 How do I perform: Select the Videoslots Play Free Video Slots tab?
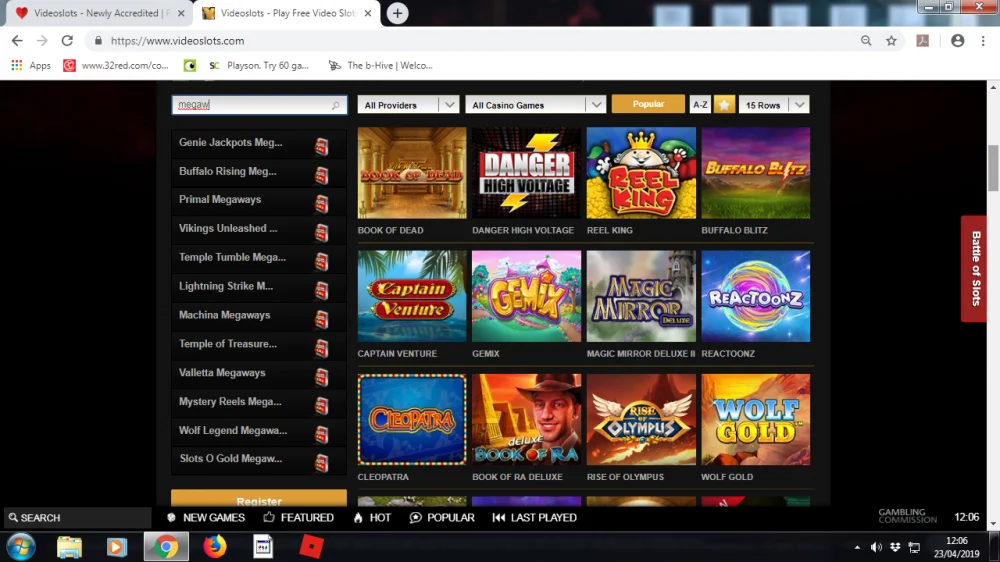pos(287,13)
